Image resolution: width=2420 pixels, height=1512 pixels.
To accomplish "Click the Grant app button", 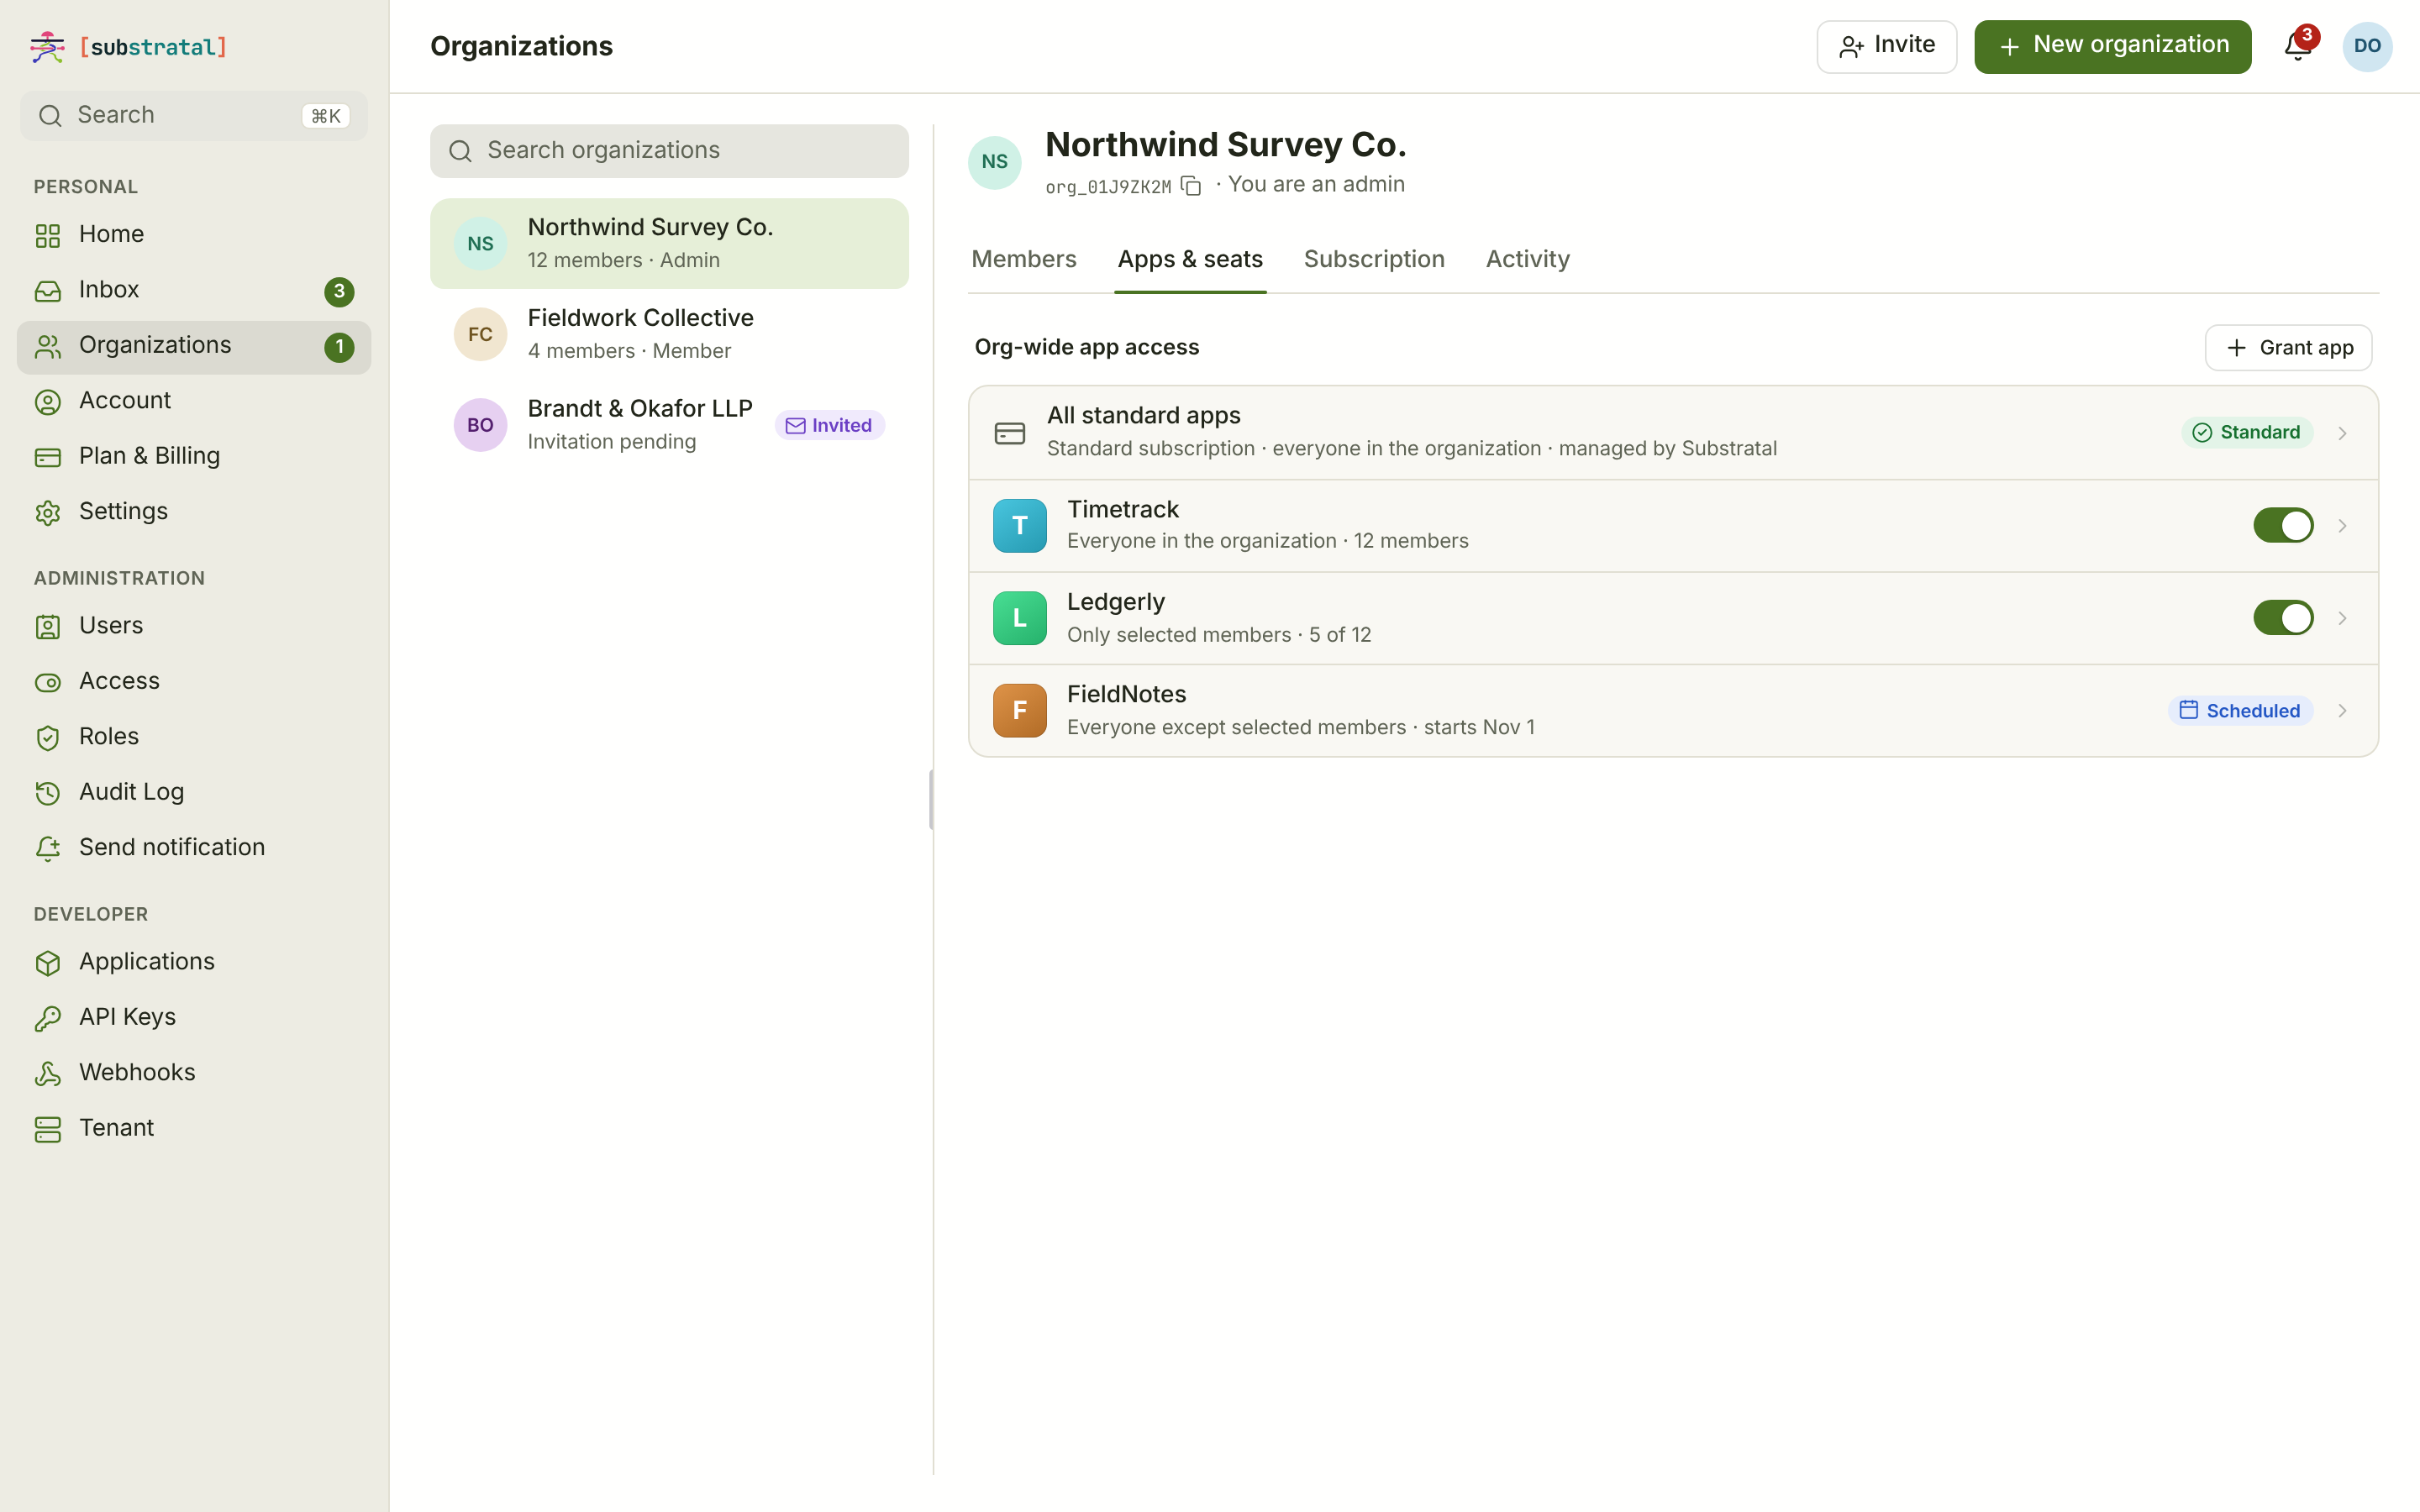I will tap(2288, 348).
